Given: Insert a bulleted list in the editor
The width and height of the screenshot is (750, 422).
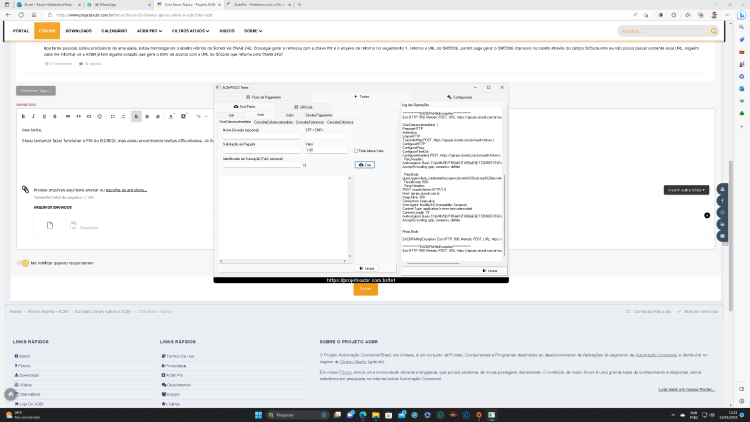Looking at the screenshot, I should (113, 116).
